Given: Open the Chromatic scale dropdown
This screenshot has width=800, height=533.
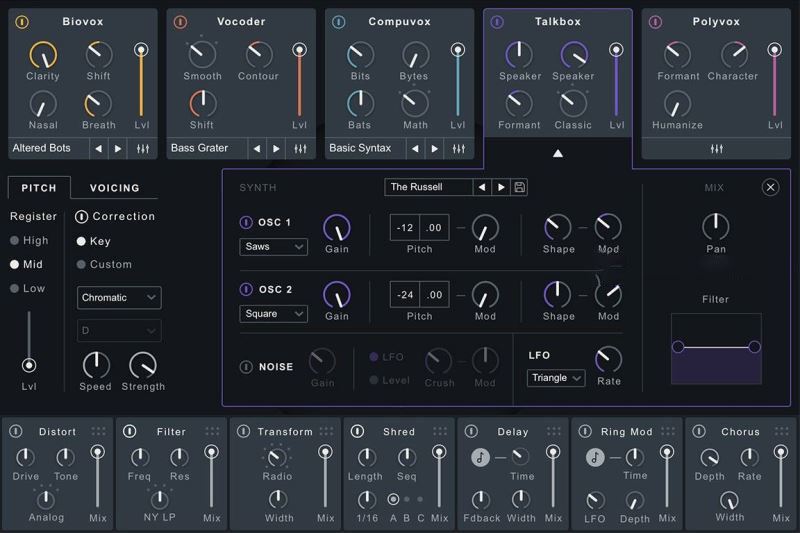Looking at the screenshot, I should [119, 298].
